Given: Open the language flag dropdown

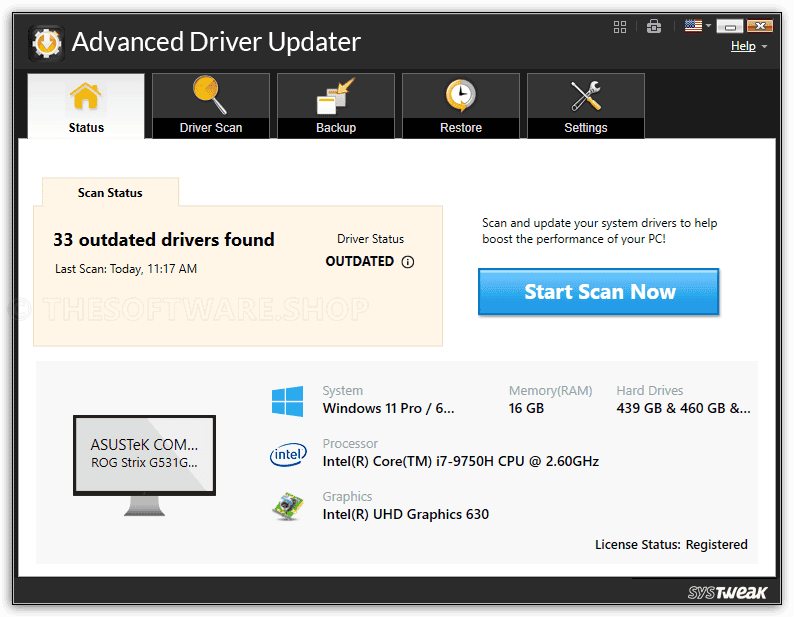Looking at the screenshot, I should 698,25.
